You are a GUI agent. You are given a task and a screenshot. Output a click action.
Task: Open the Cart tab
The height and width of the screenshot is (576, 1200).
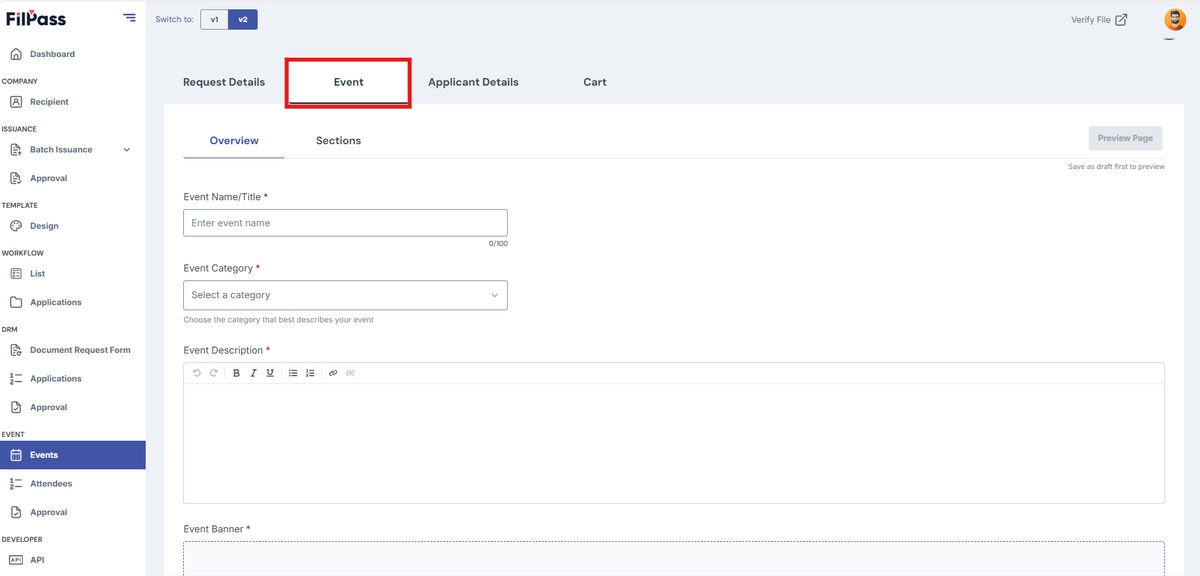click(x=595, y=82)
